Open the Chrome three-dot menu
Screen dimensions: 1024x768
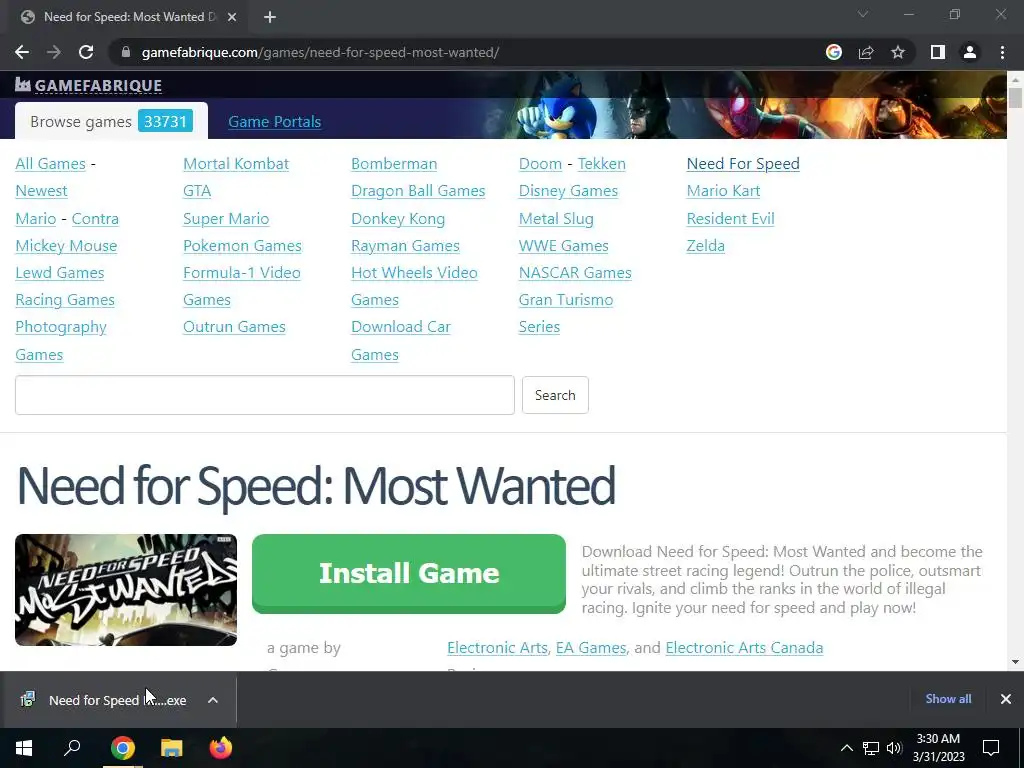coord(1002,52)
